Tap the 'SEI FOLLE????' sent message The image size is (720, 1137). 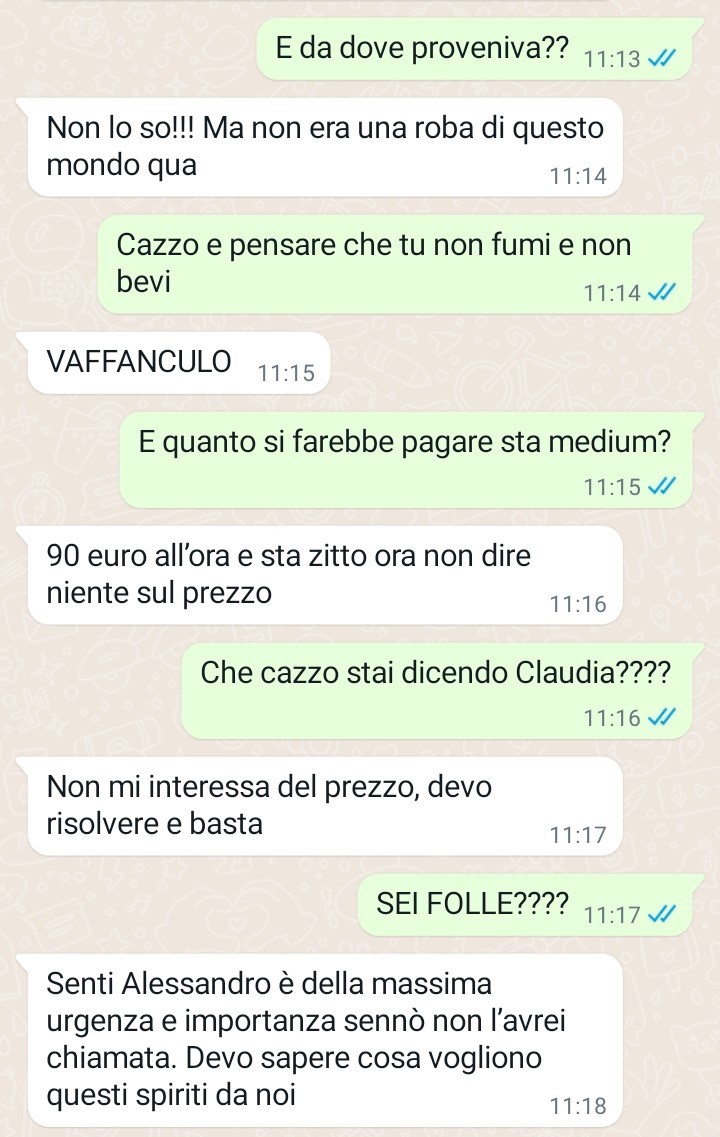[x=525, y=905]
